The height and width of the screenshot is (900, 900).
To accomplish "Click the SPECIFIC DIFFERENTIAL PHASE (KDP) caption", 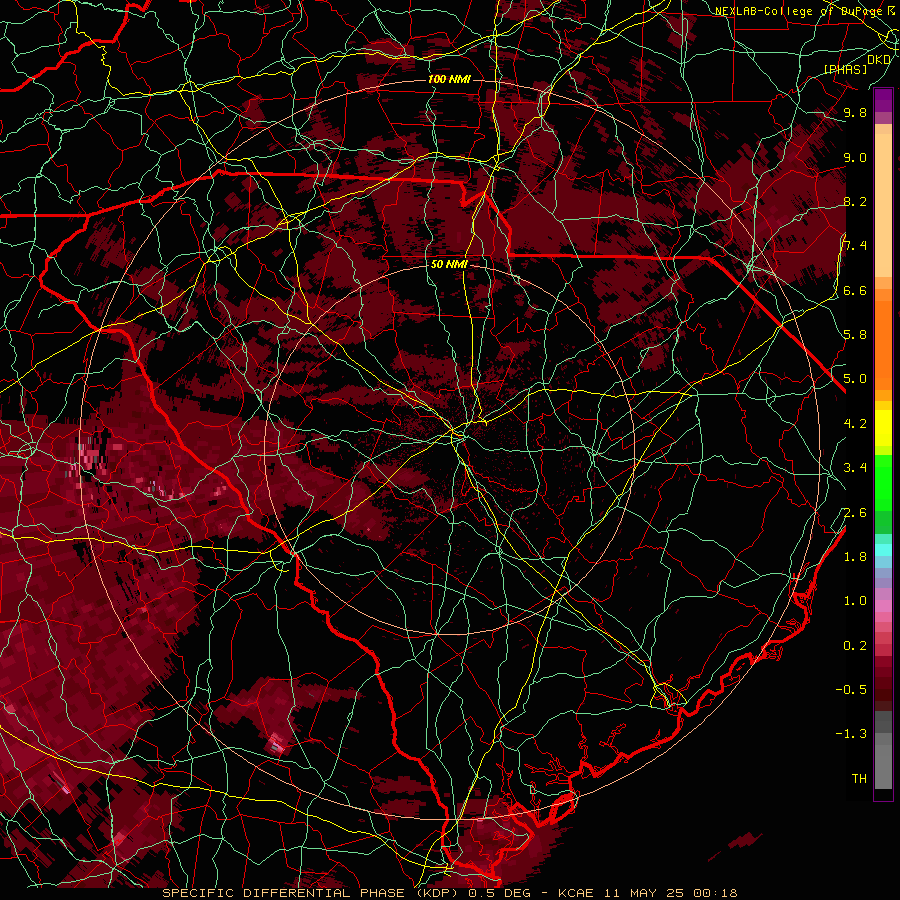I will click(312, 893).
